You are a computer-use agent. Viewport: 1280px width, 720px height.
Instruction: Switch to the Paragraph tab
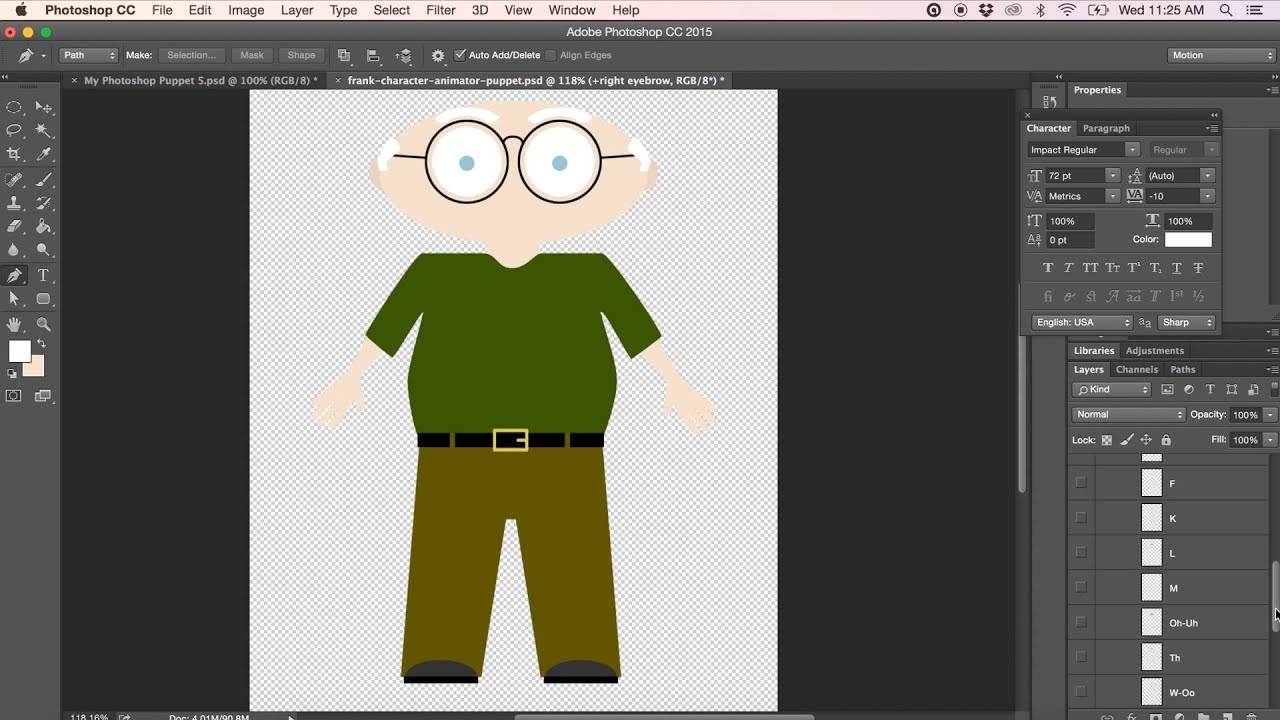point(1106,128)
